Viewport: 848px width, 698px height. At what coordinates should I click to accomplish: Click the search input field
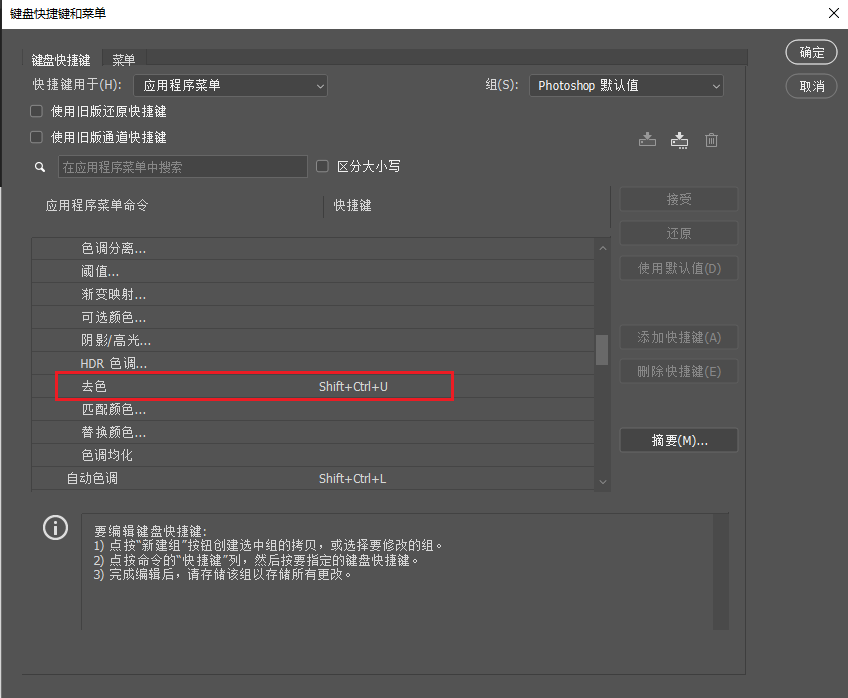[x=183, y=166]
